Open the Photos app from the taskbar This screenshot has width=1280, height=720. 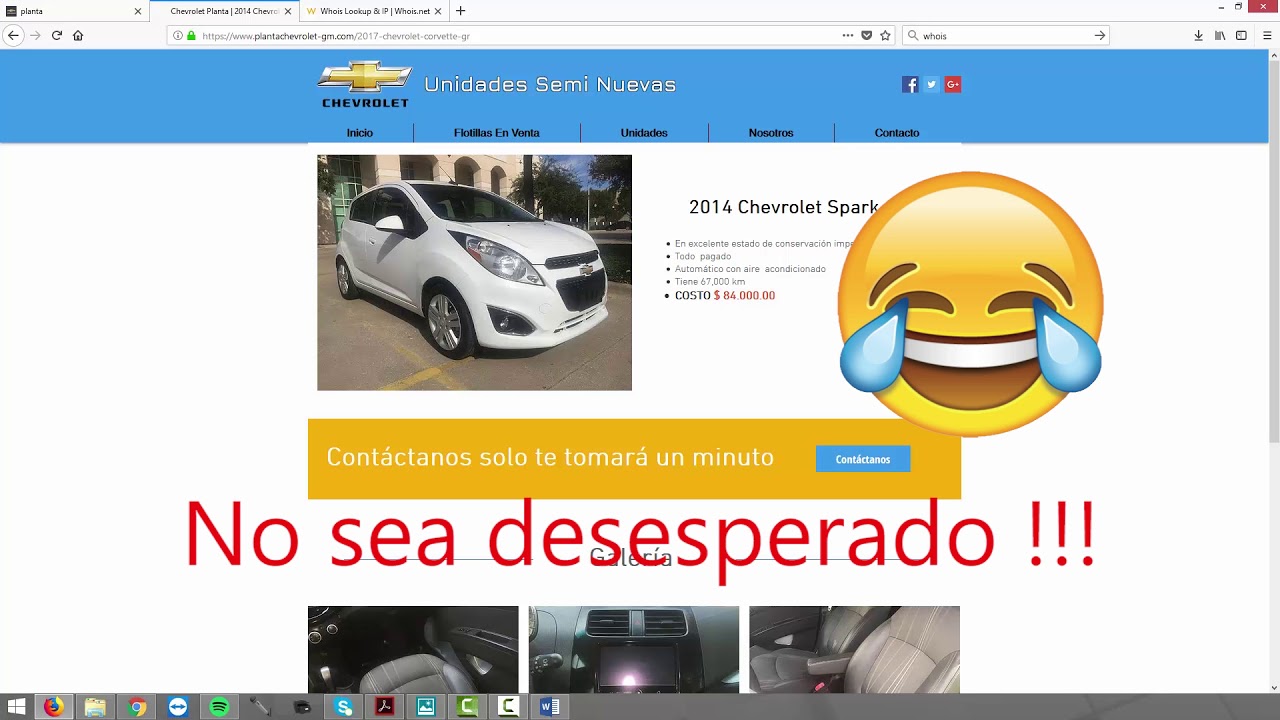[x=426, y=707]
